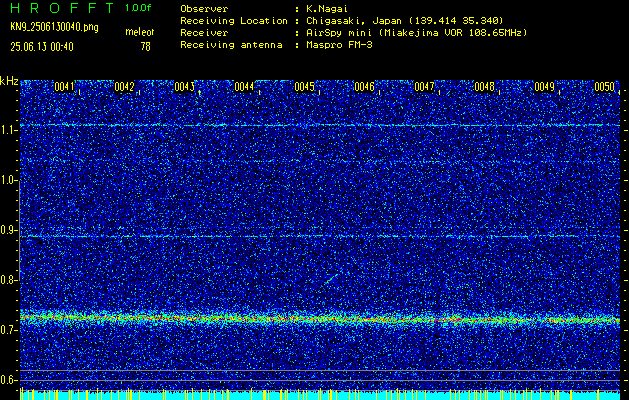Click the Observer field label
629x400 pixels.
click(x=204, y=9)
